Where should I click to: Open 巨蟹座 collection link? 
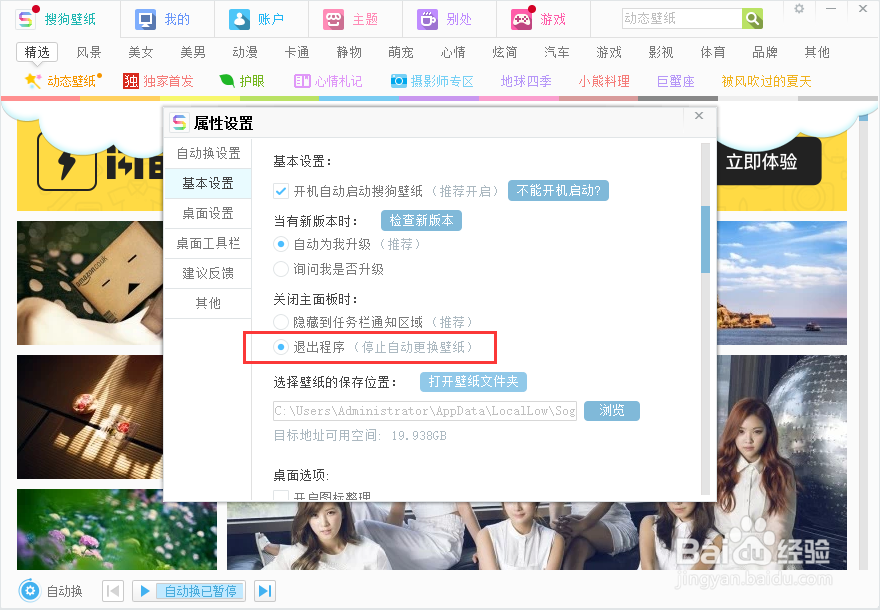(676, 81)
